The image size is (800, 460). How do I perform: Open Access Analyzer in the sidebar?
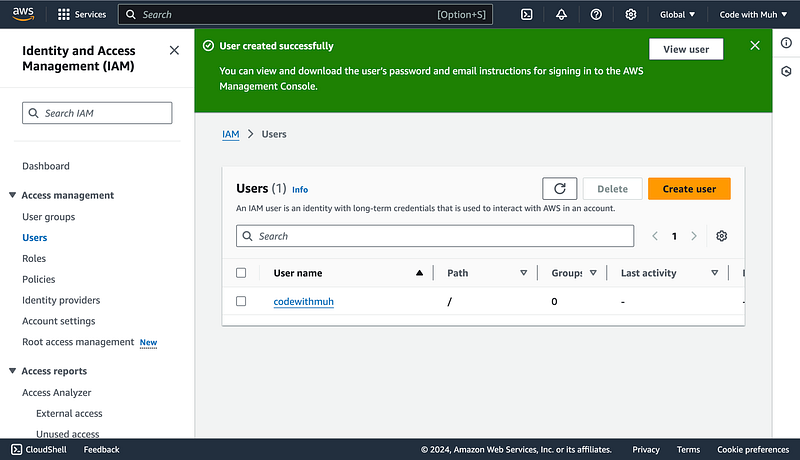tap(57, 393)
